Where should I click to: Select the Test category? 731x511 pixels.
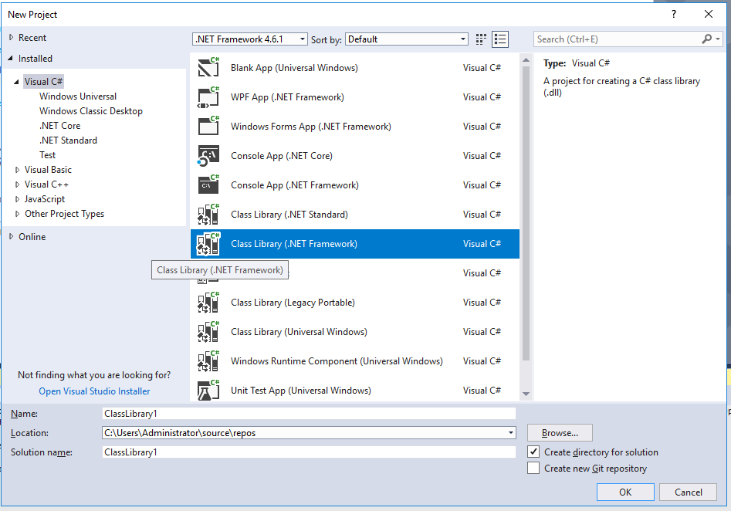(47, 155)
